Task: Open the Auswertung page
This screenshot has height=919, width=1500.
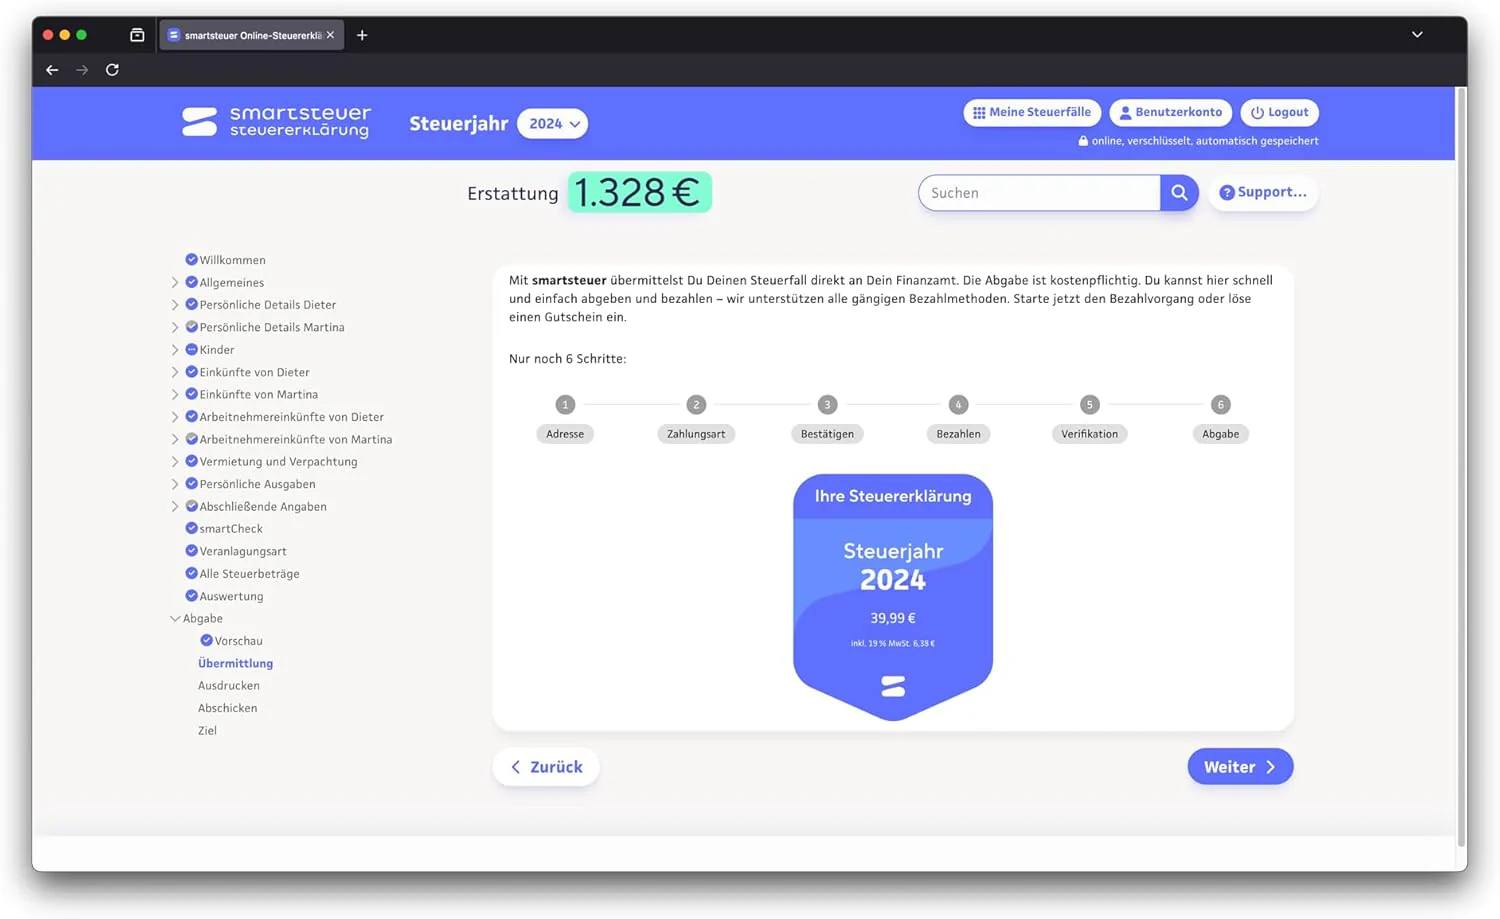Action: coord(231,596)
